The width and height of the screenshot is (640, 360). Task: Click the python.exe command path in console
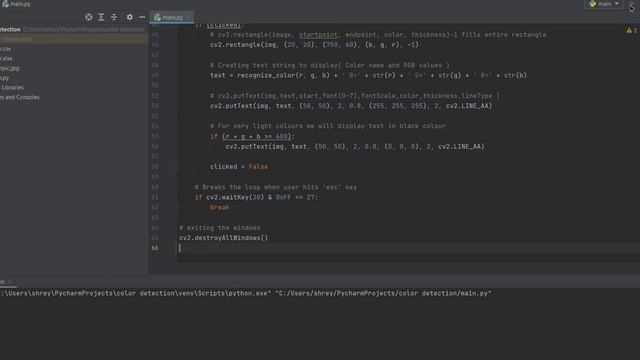coord(135,293)
